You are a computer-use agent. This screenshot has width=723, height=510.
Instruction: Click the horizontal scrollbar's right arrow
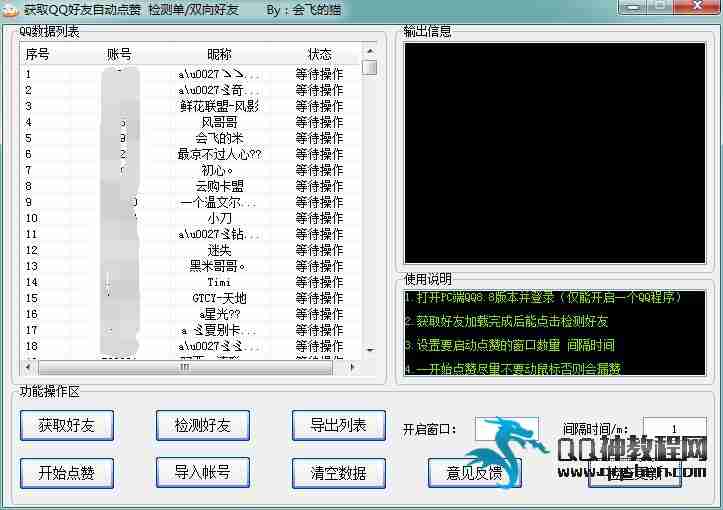[353, 367]
